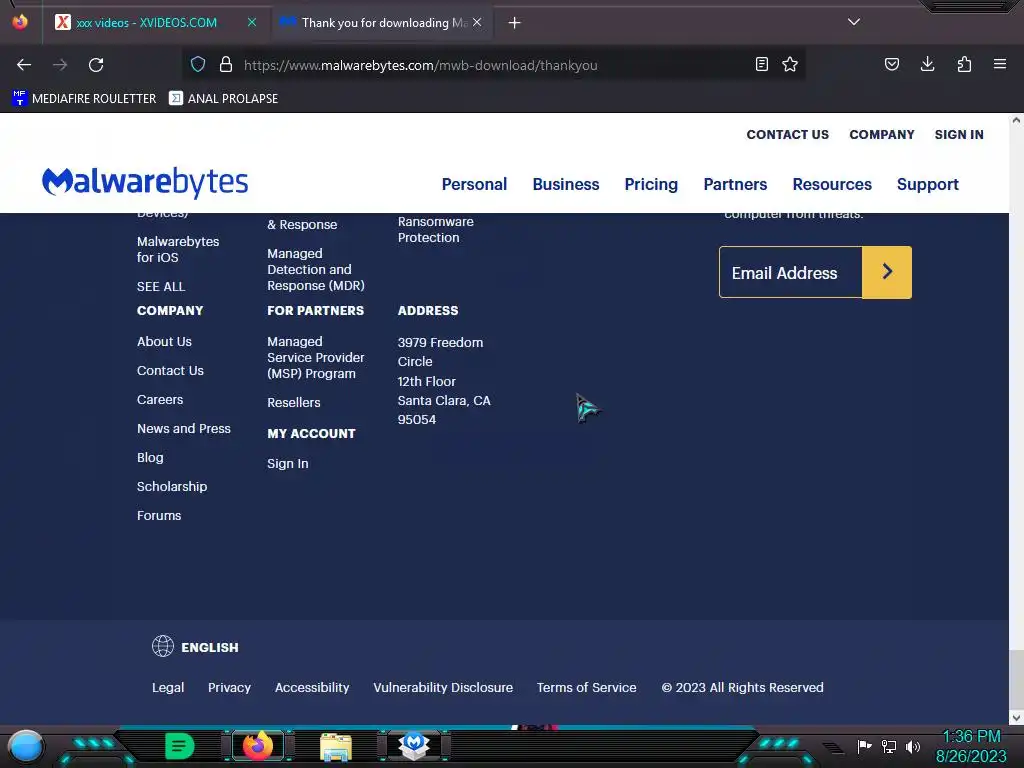
Task: Click the Malwarebytes logo
Action: (x=145, y=183)
